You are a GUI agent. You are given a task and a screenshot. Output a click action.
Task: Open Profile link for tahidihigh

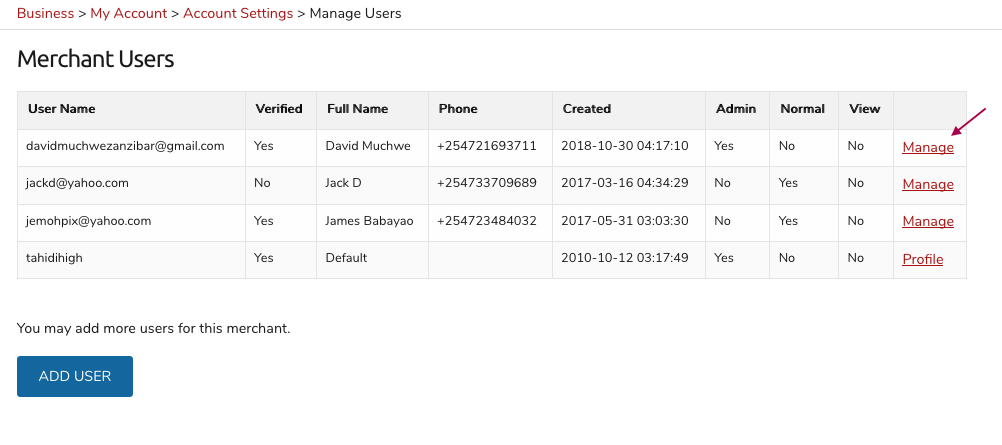click(x=923, y=260)
